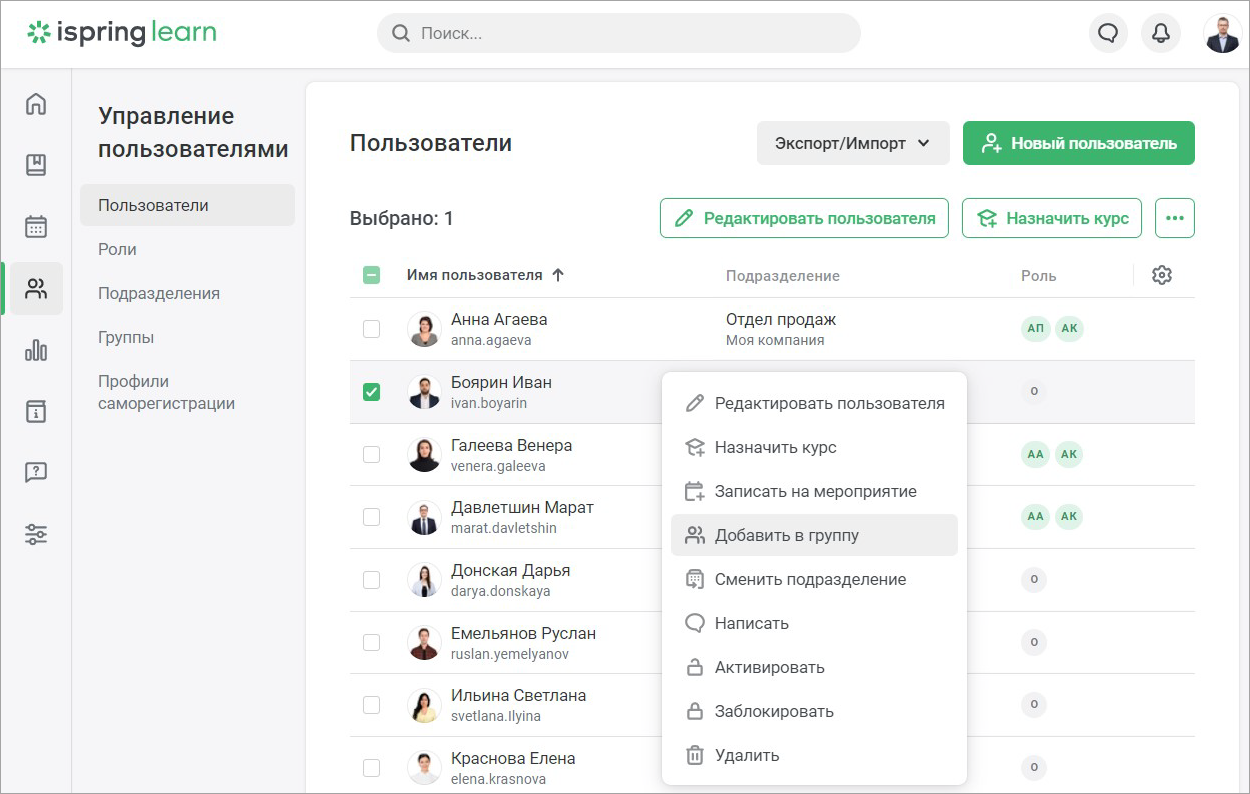Image resolution: width=1250 pixels, height=794 pixels.
Task: Choose Добавить в группу in the menu
Action: [x=814, y=535]
